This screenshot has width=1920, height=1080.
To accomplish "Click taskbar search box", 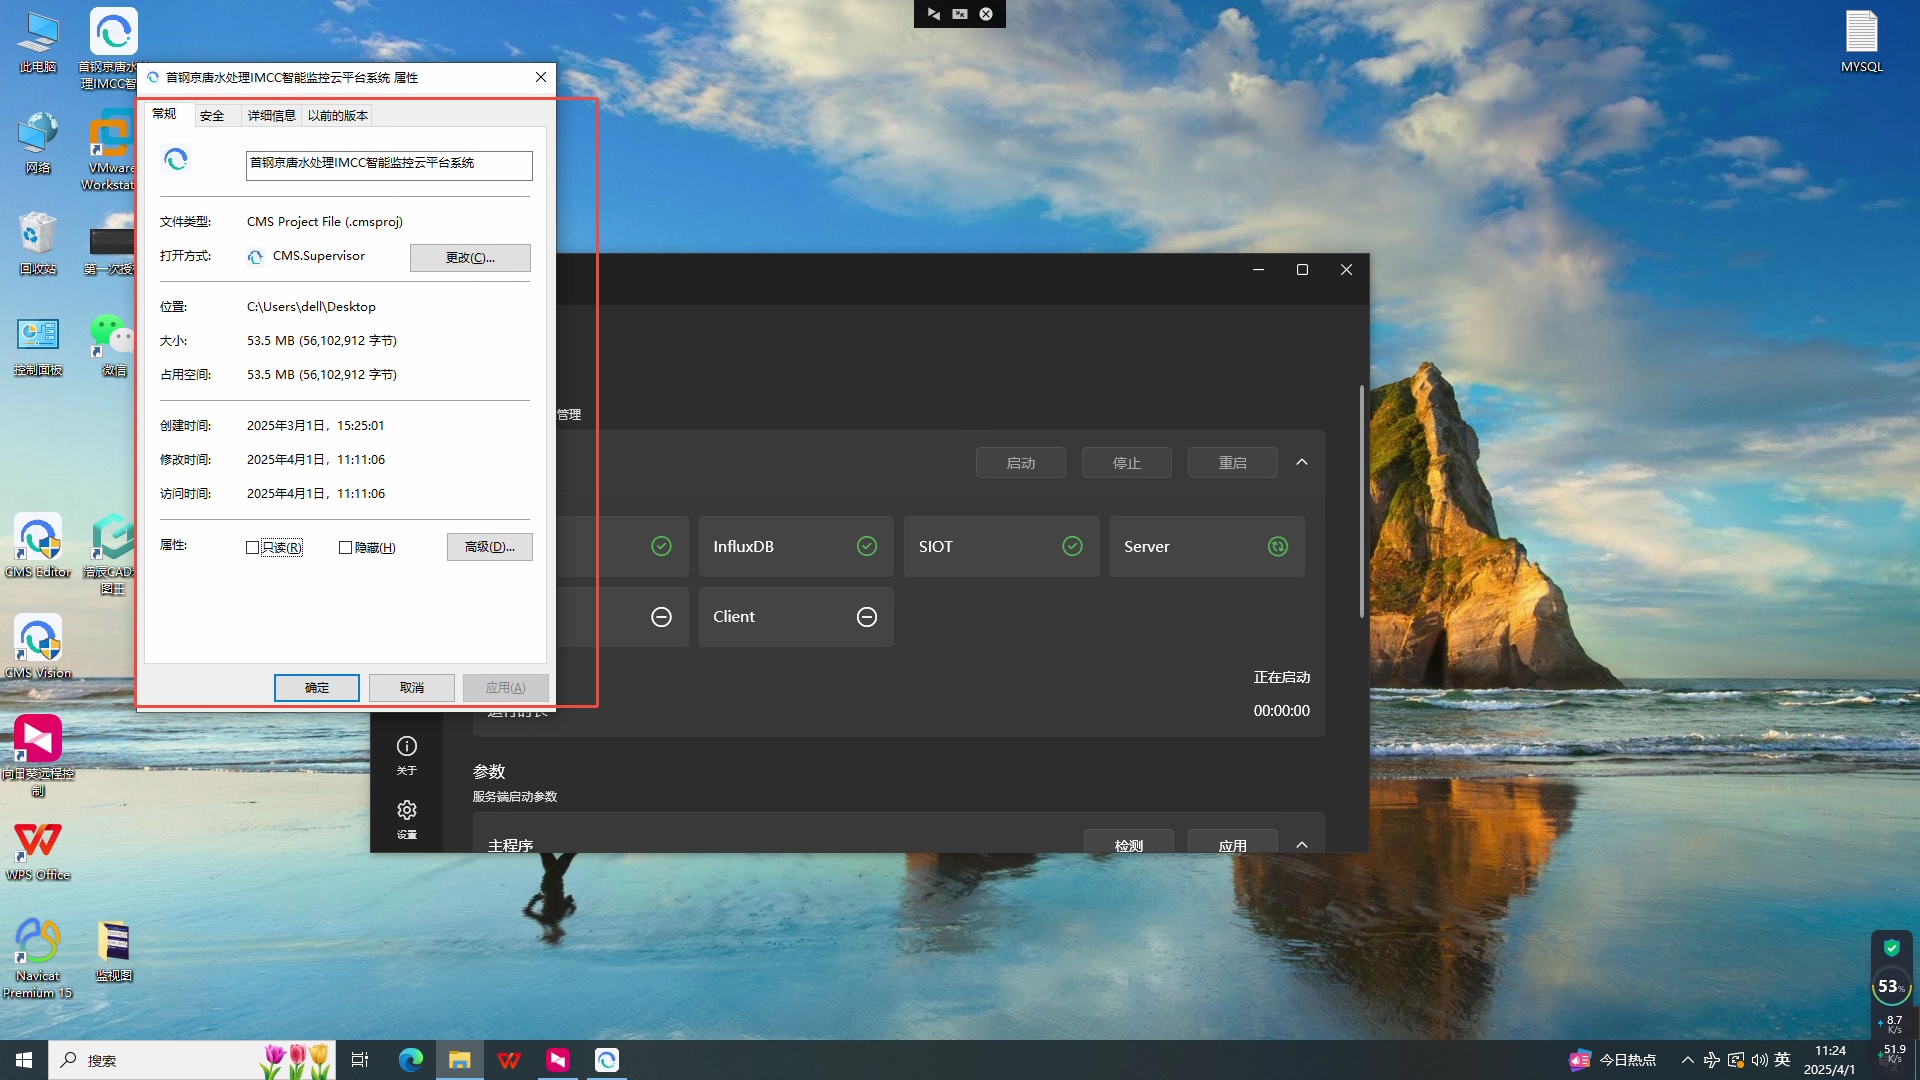I will [190, 1060].
